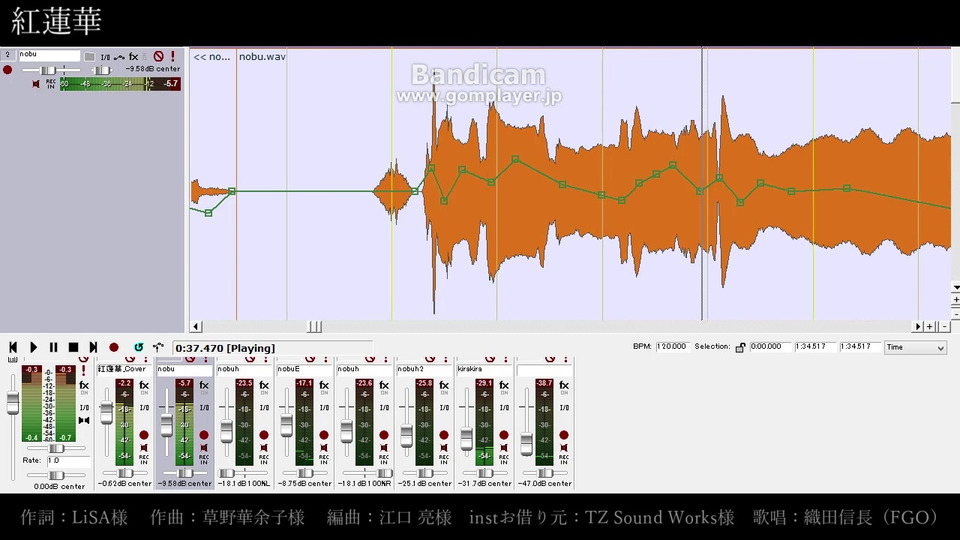Open the folder icon on nobu track panel
This screenshot has height=540, width=960.
pos(89,56)
